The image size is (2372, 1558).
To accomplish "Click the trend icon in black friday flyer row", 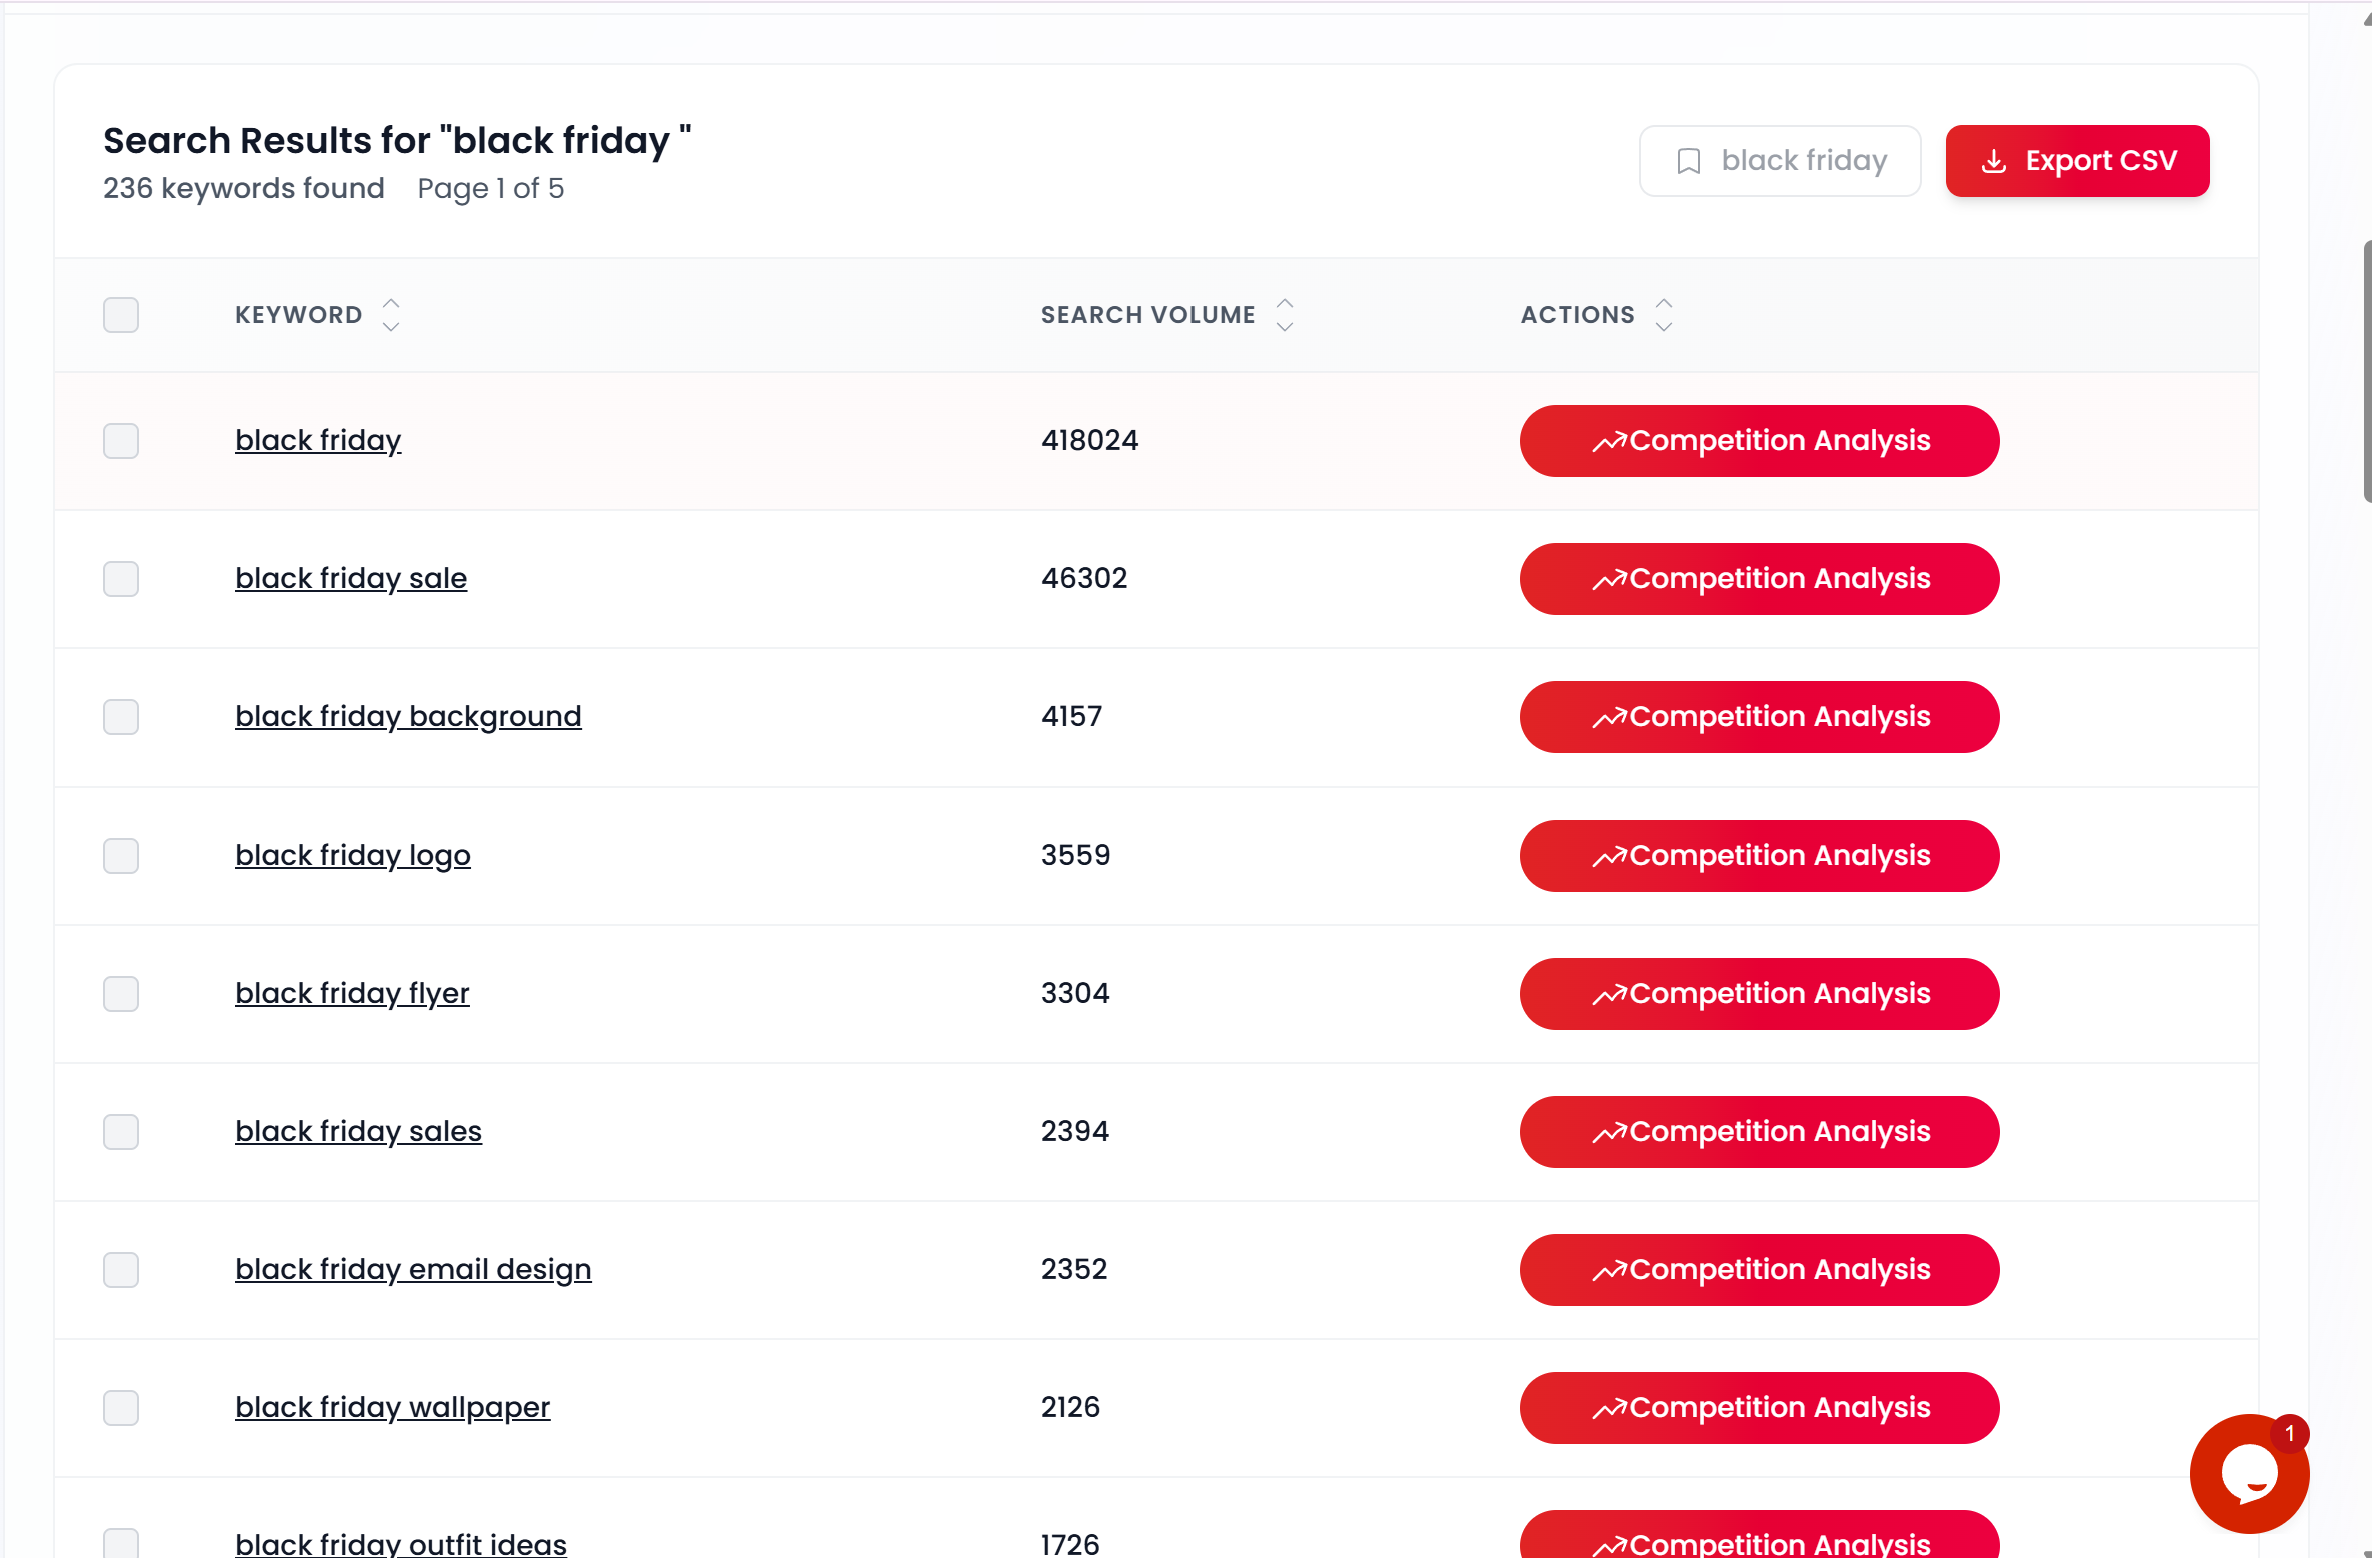I will (x=1609, y=995).
